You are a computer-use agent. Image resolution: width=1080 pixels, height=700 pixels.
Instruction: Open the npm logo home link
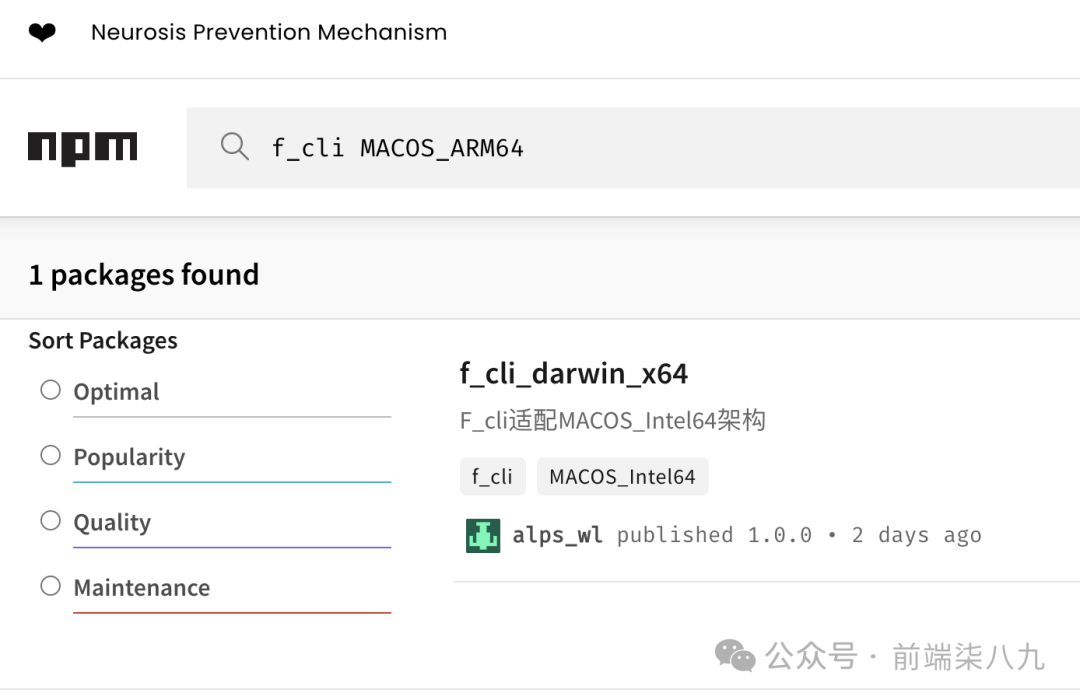pos(83,148)
